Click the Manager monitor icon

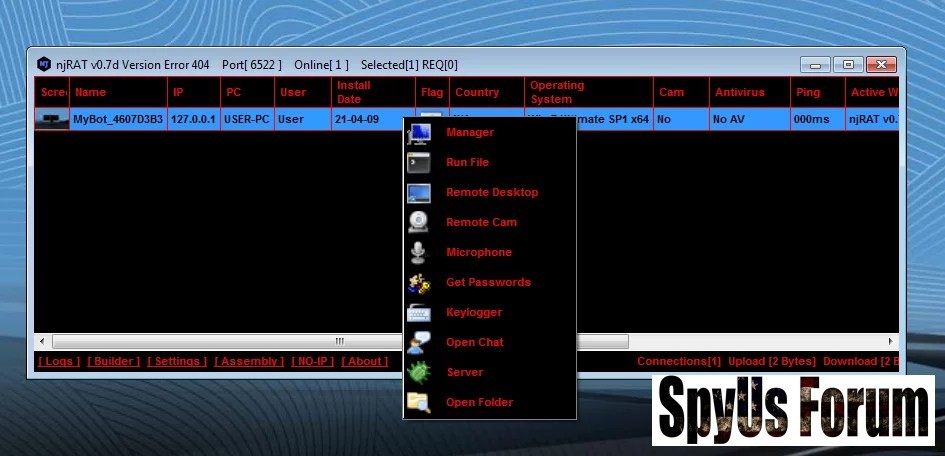[x=418, y=133]
